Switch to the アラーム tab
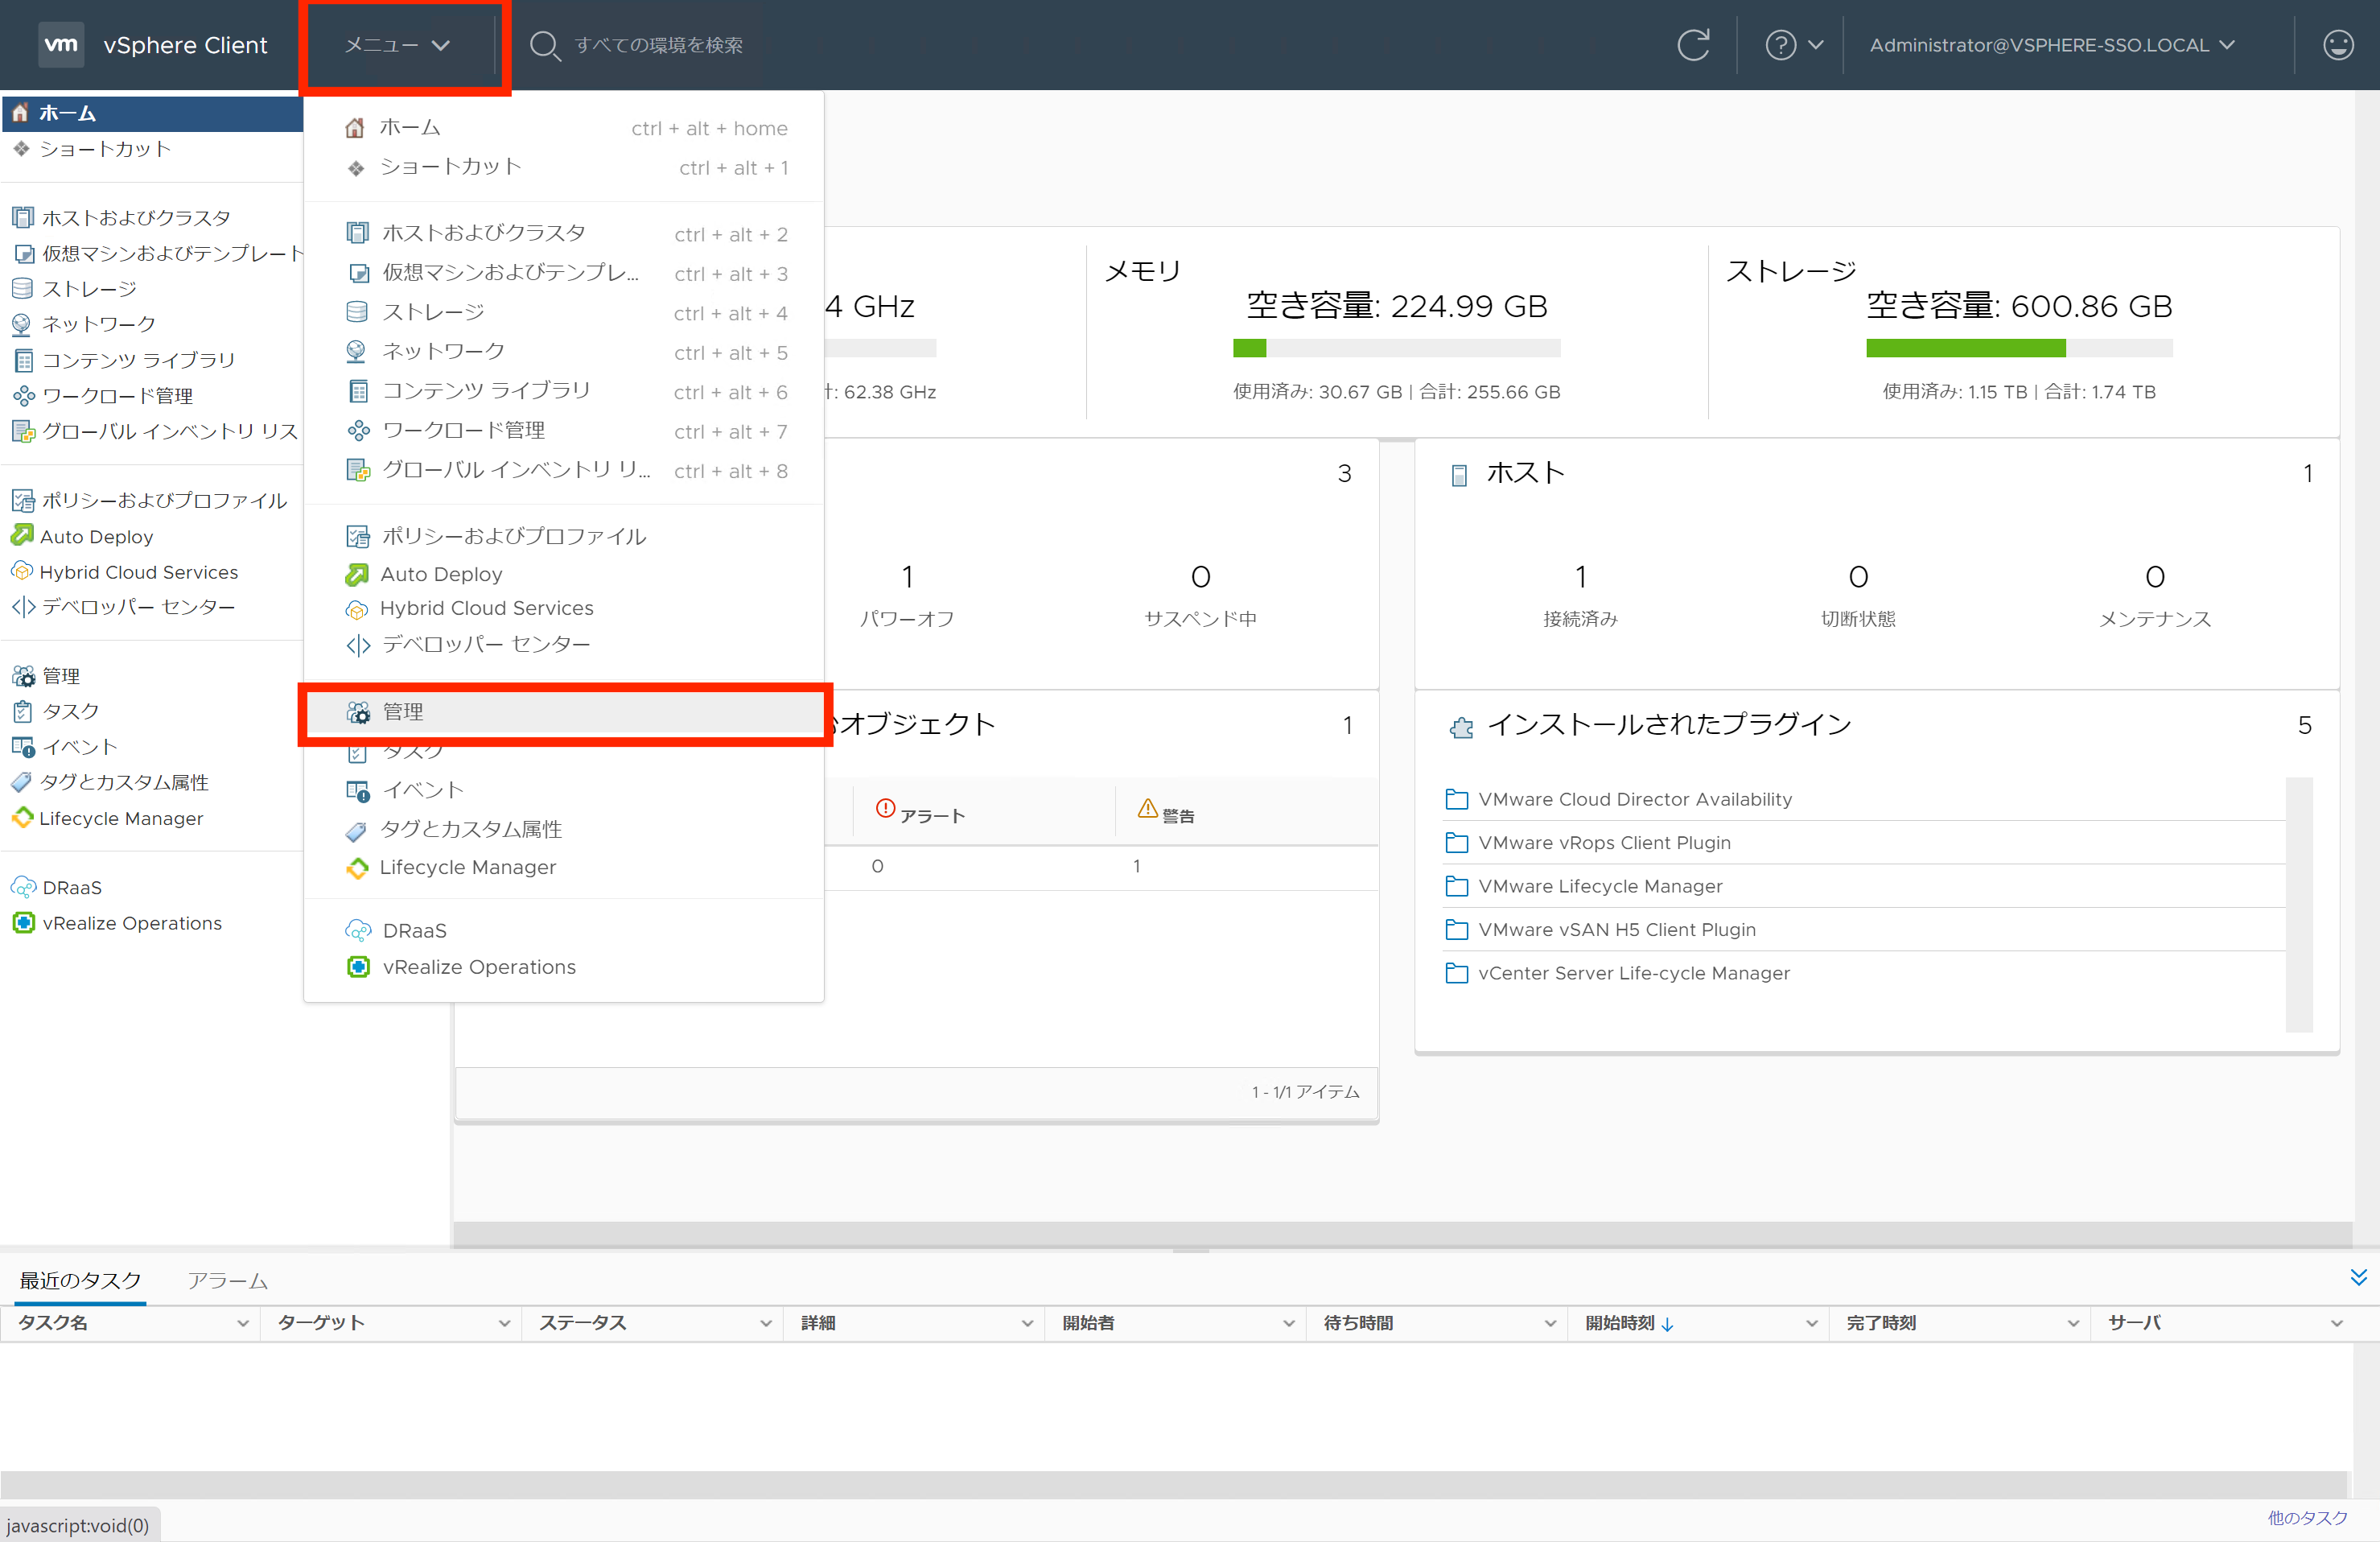Screen dimensions: 2380x1542 point(227,1281)
